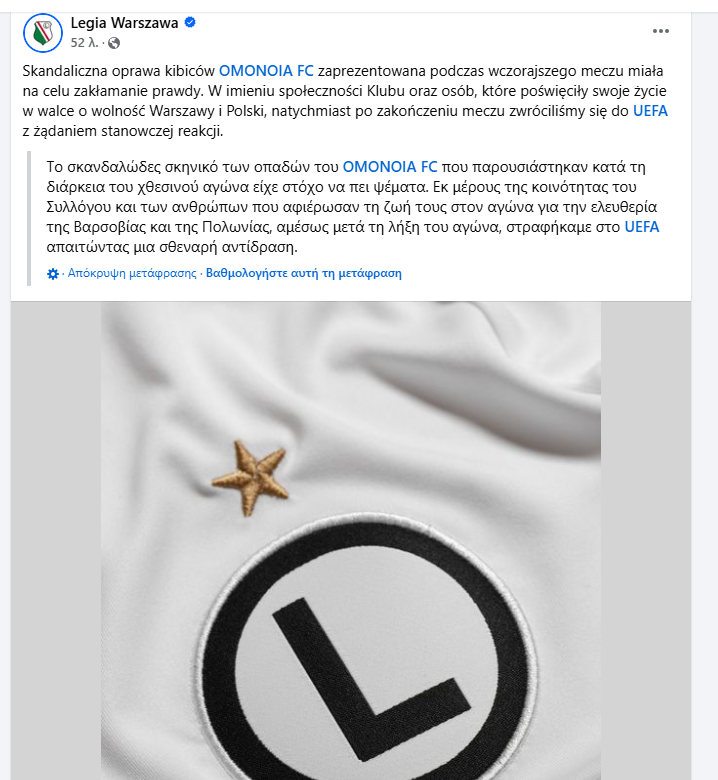
Task: Click the gray margin left of the image
Action: pyautogui.click(x=56, y=541)
